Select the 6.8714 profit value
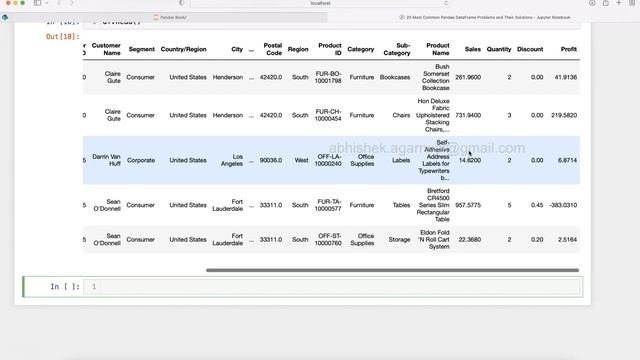The width and height of the screenshot is (640, 360). pos(567,160)
